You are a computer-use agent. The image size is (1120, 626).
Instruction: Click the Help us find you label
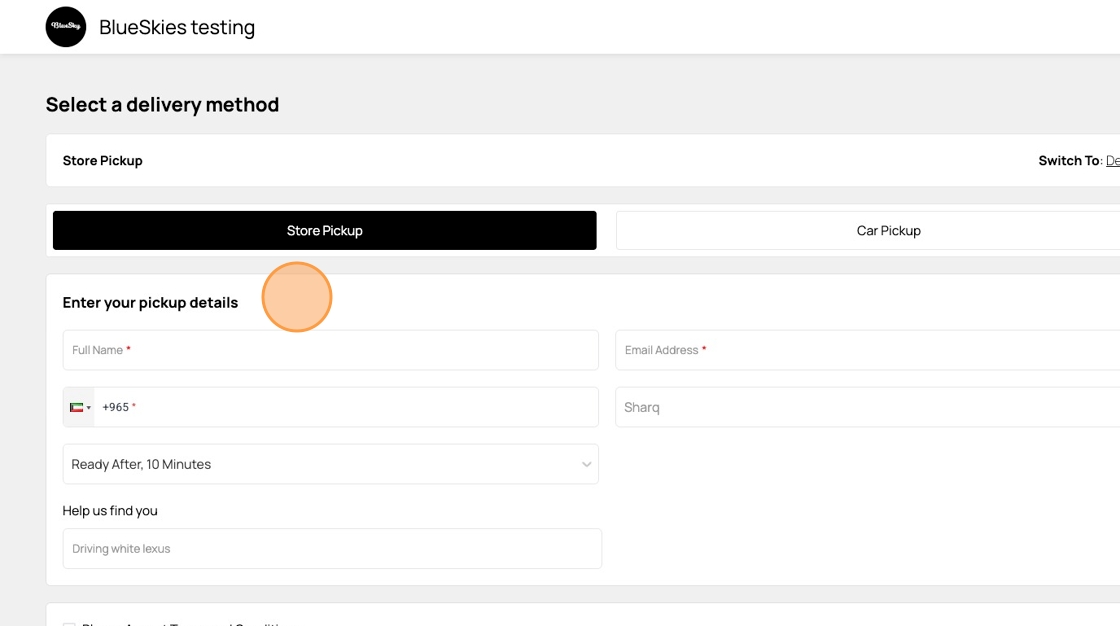[110, 511]
